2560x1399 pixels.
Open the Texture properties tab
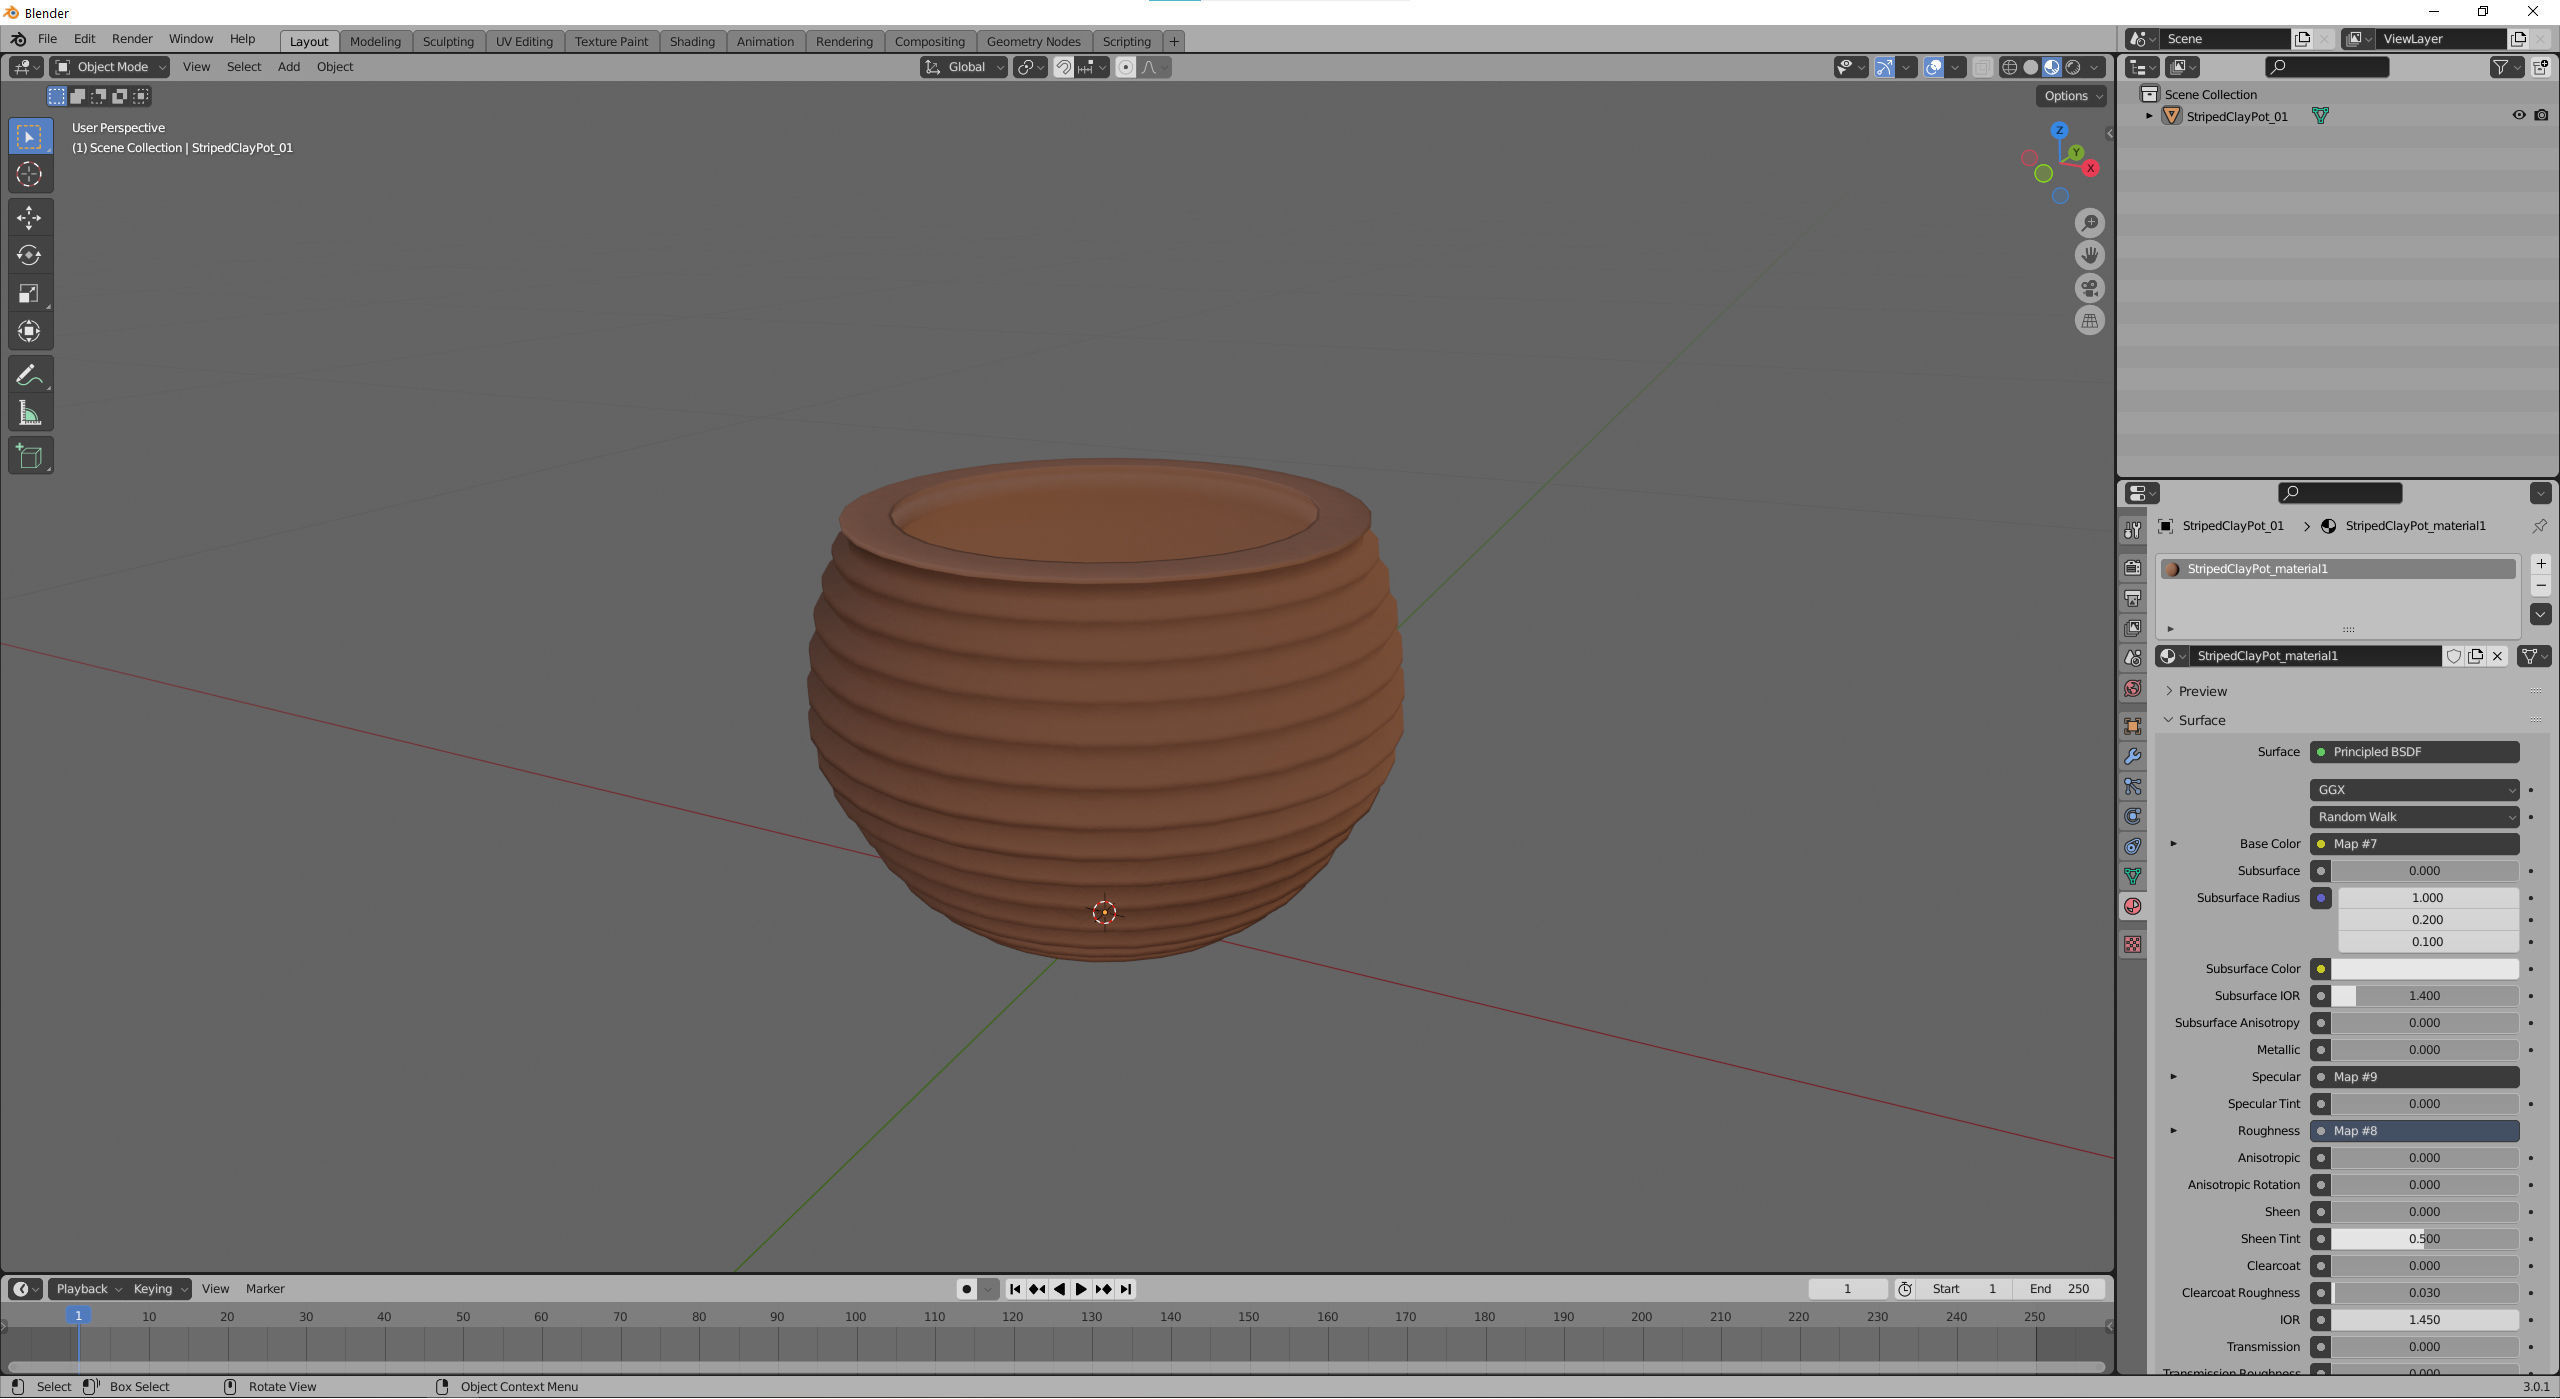coord(2132,944)
